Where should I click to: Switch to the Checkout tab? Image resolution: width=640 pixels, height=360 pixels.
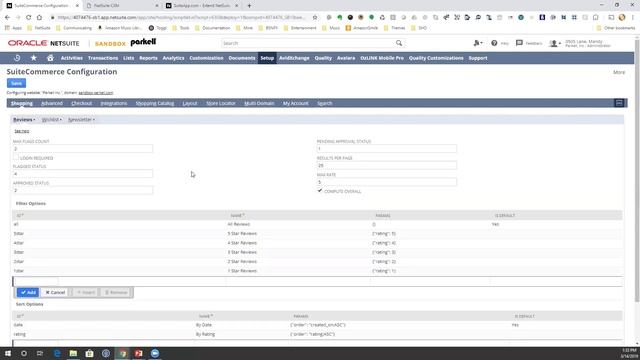(82, 103)
